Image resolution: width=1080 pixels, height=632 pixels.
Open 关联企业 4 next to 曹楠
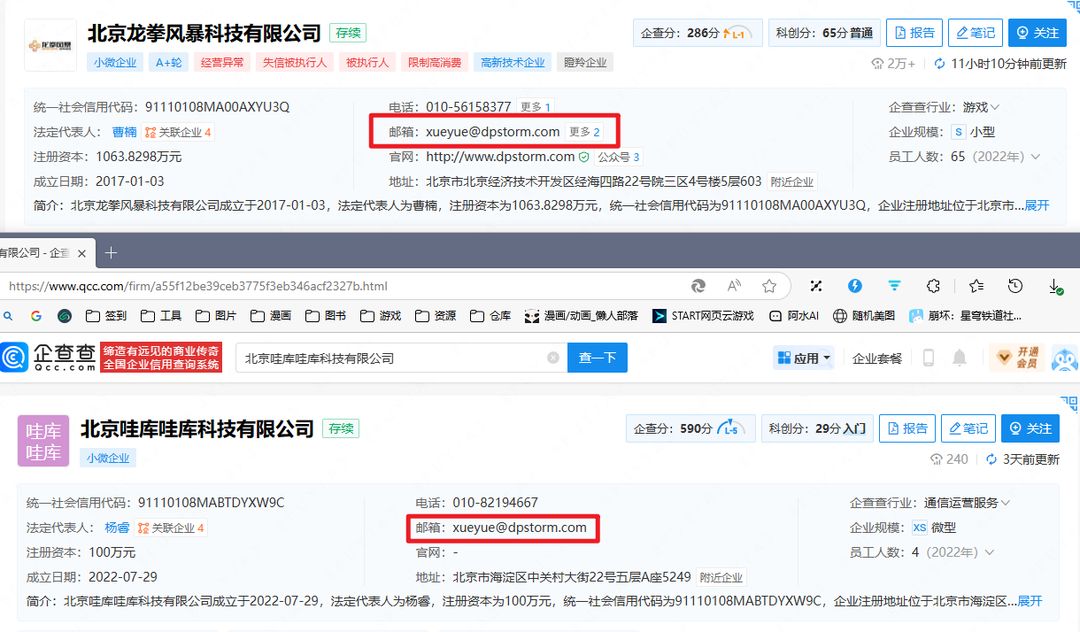(178, 132)
